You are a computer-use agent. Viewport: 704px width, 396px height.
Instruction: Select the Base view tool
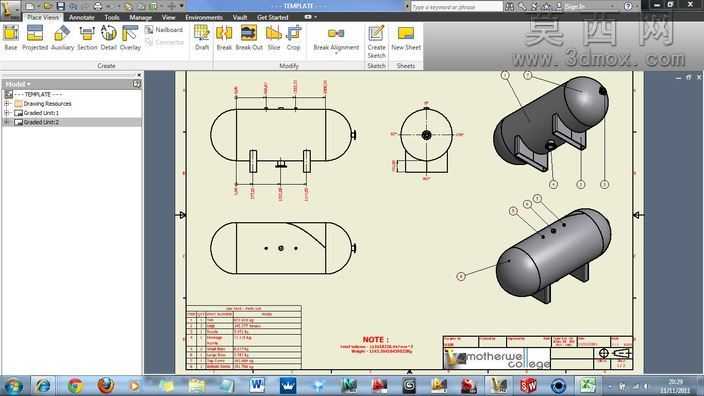tap(11, 38)
